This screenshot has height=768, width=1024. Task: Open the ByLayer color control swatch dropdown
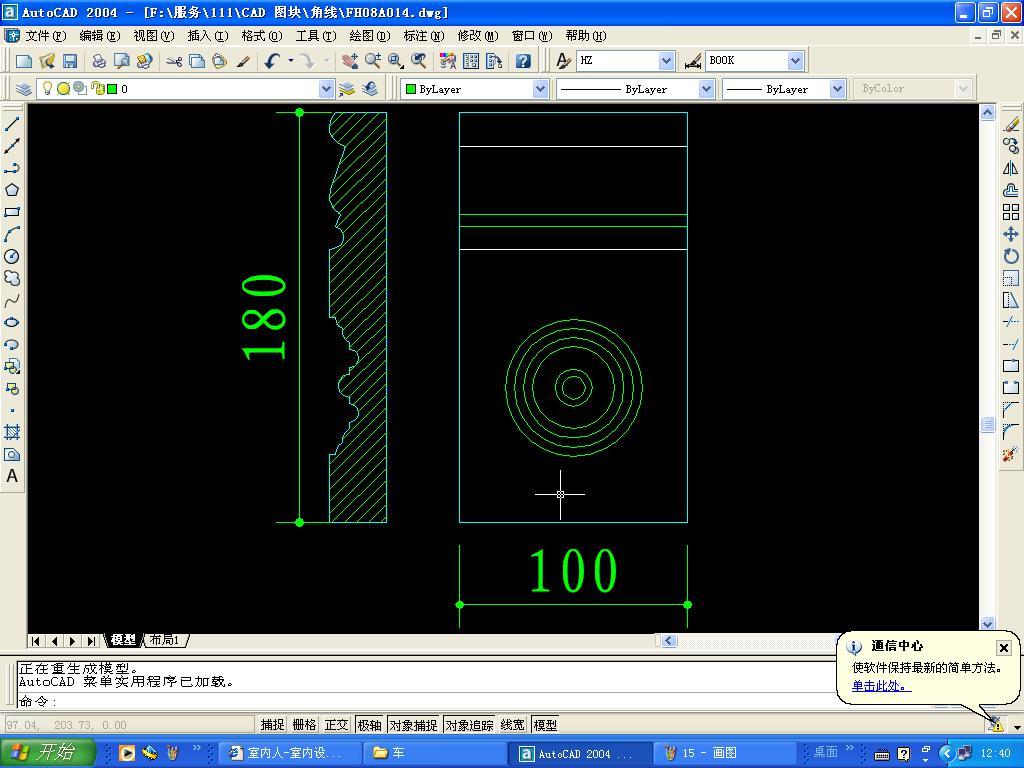pos(540,89)
